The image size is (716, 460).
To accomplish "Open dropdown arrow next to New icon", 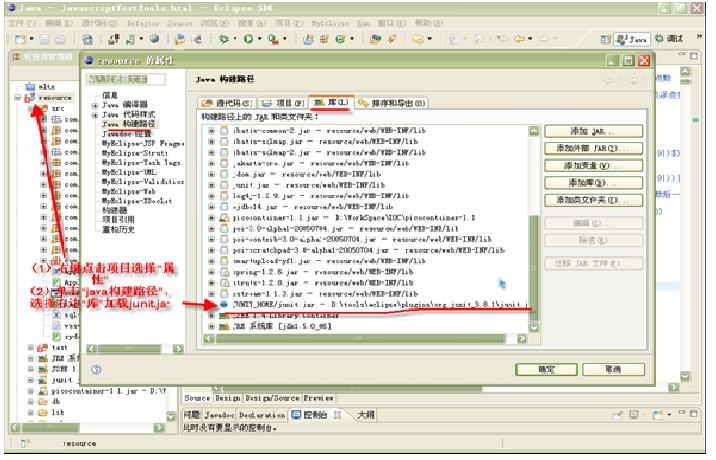I will tap(31, 39).
